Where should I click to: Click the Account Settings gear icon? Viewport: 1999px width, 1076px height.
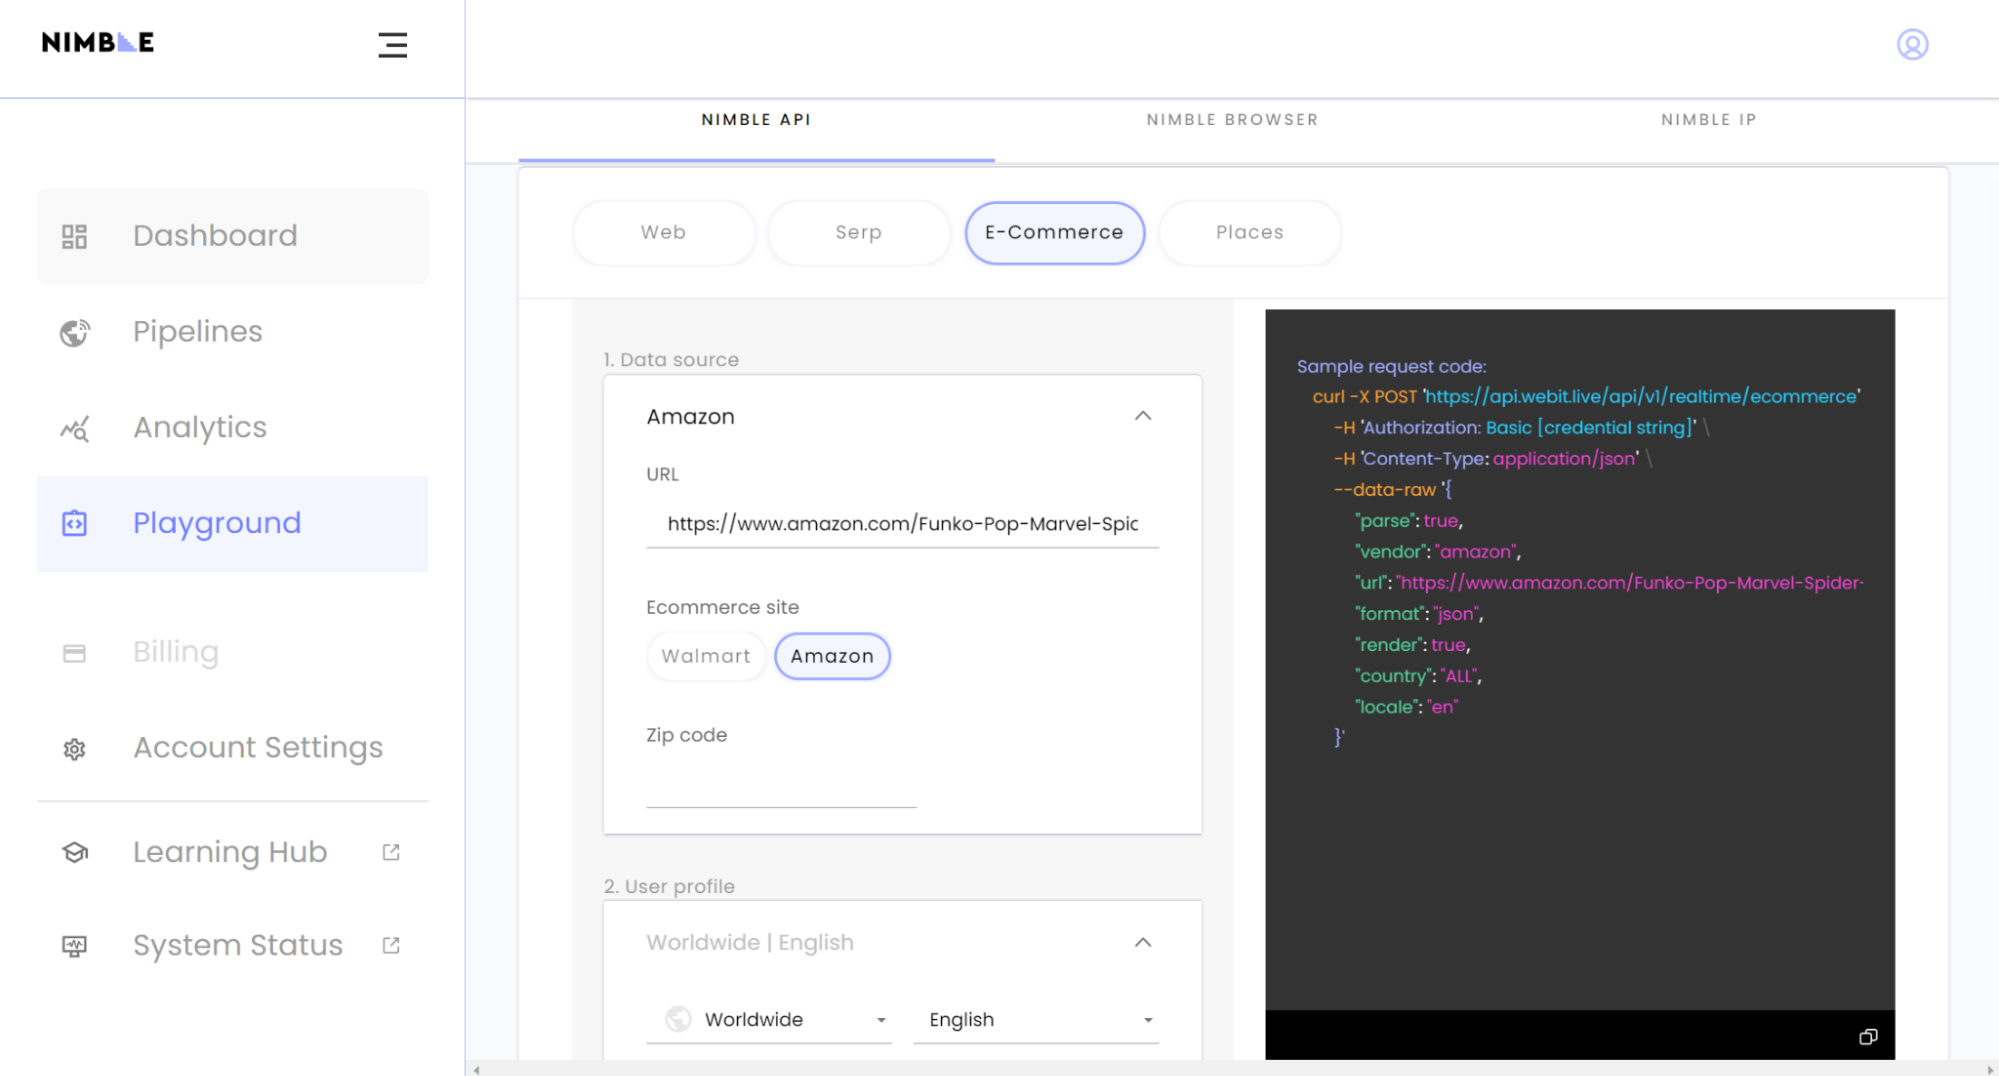coord(74,749)
